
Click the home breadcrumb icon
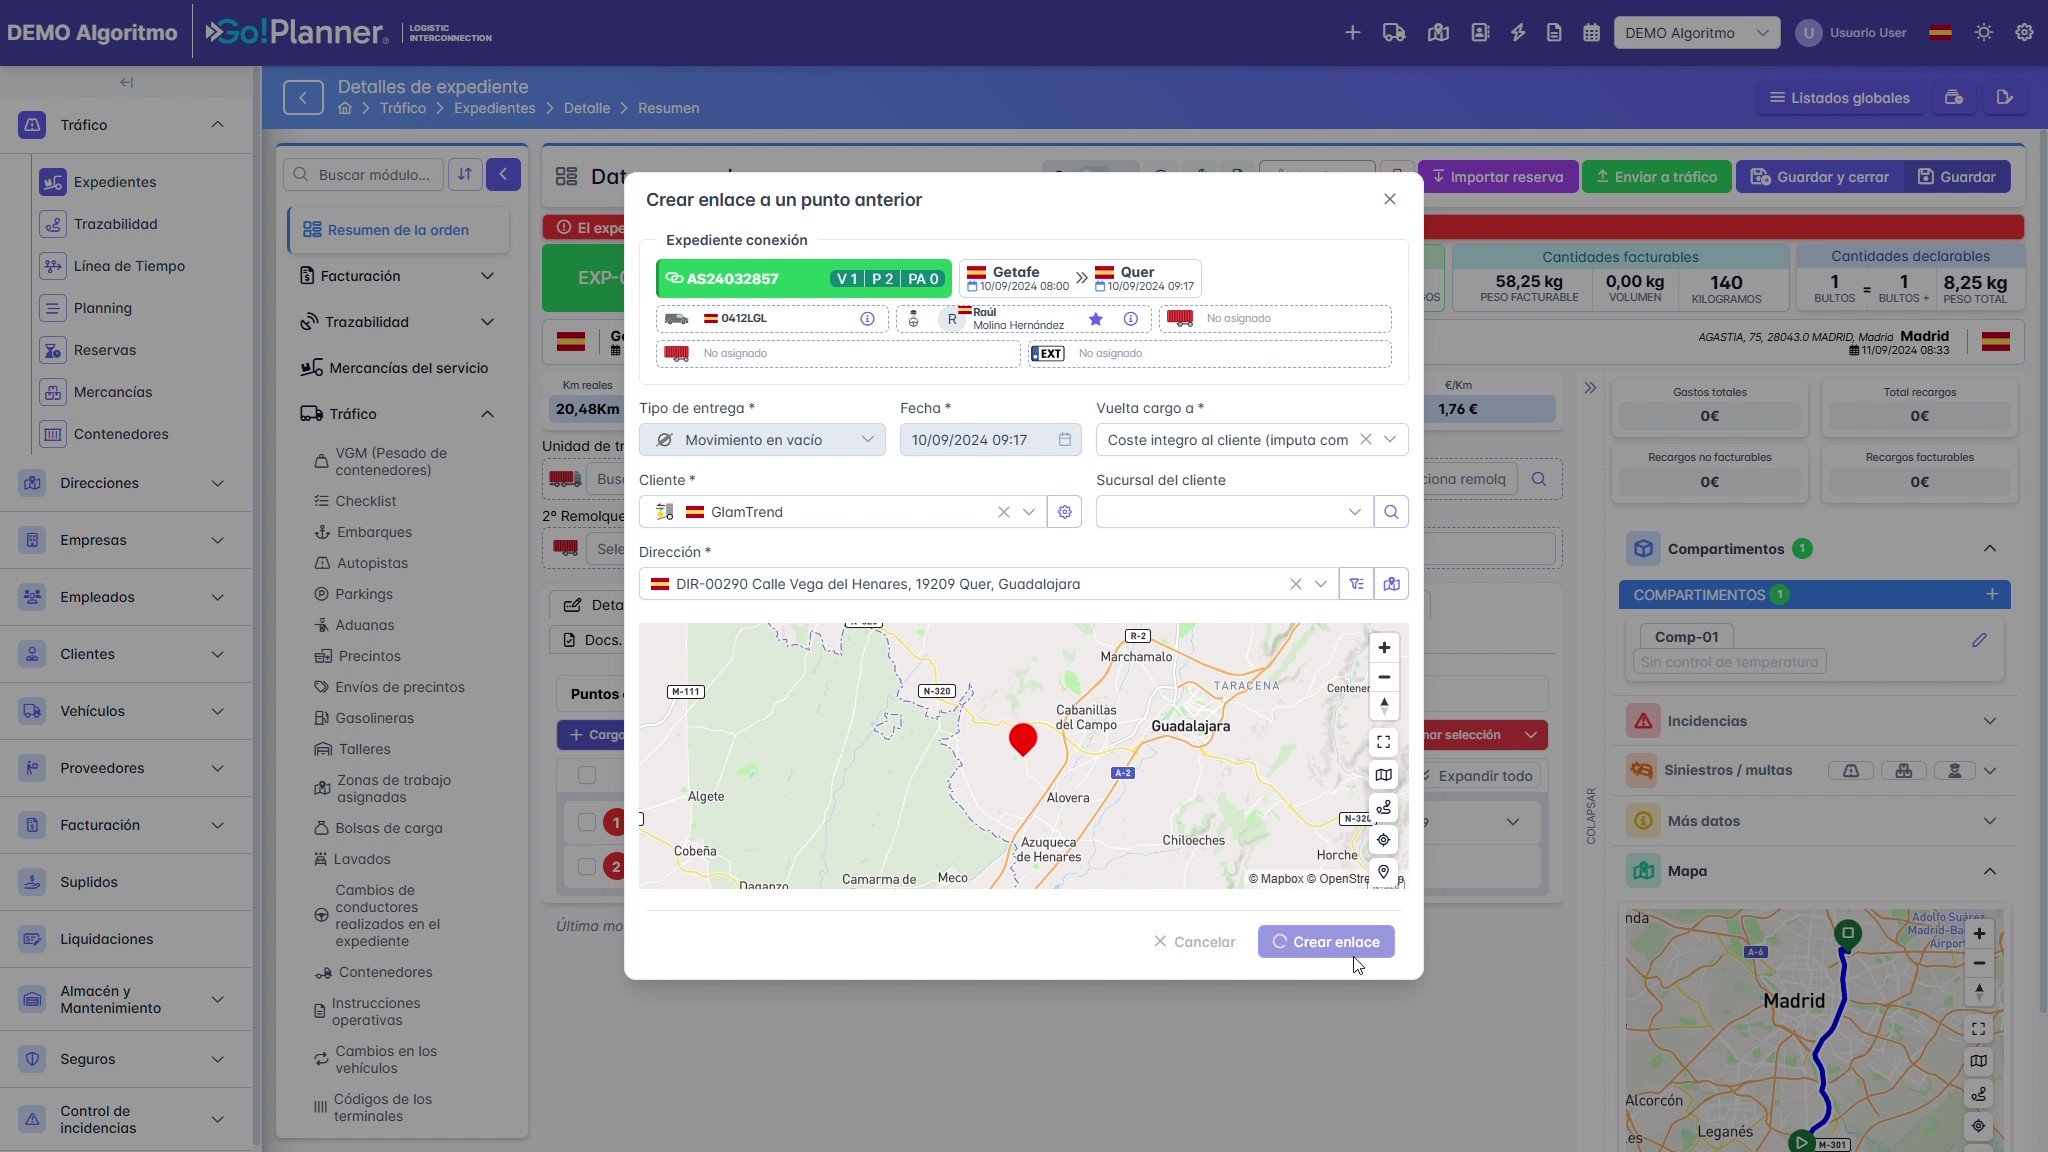(345, 108)
